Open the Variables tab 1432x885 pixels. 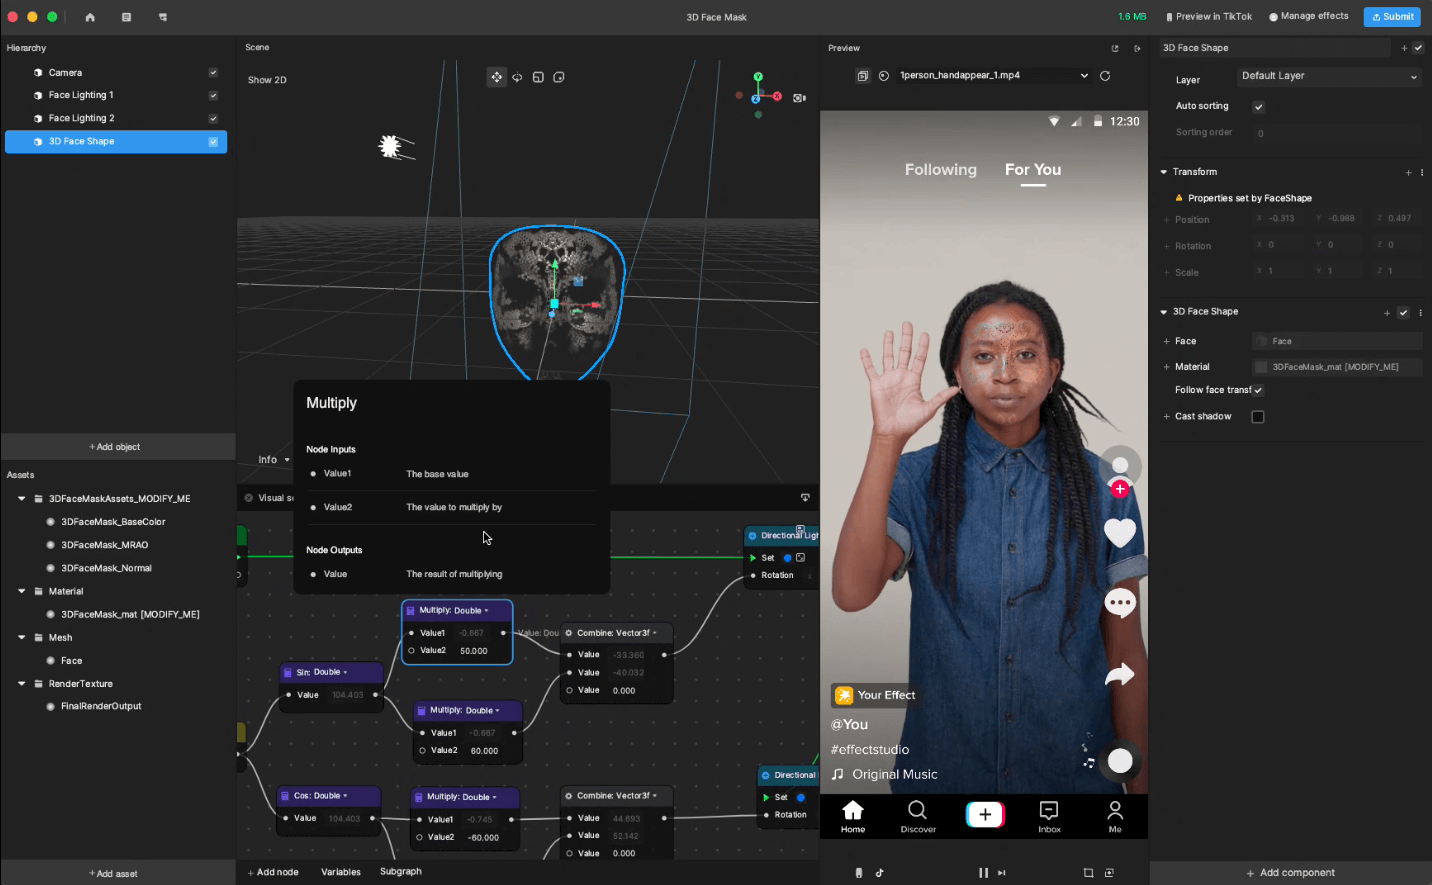coord(340,872)
